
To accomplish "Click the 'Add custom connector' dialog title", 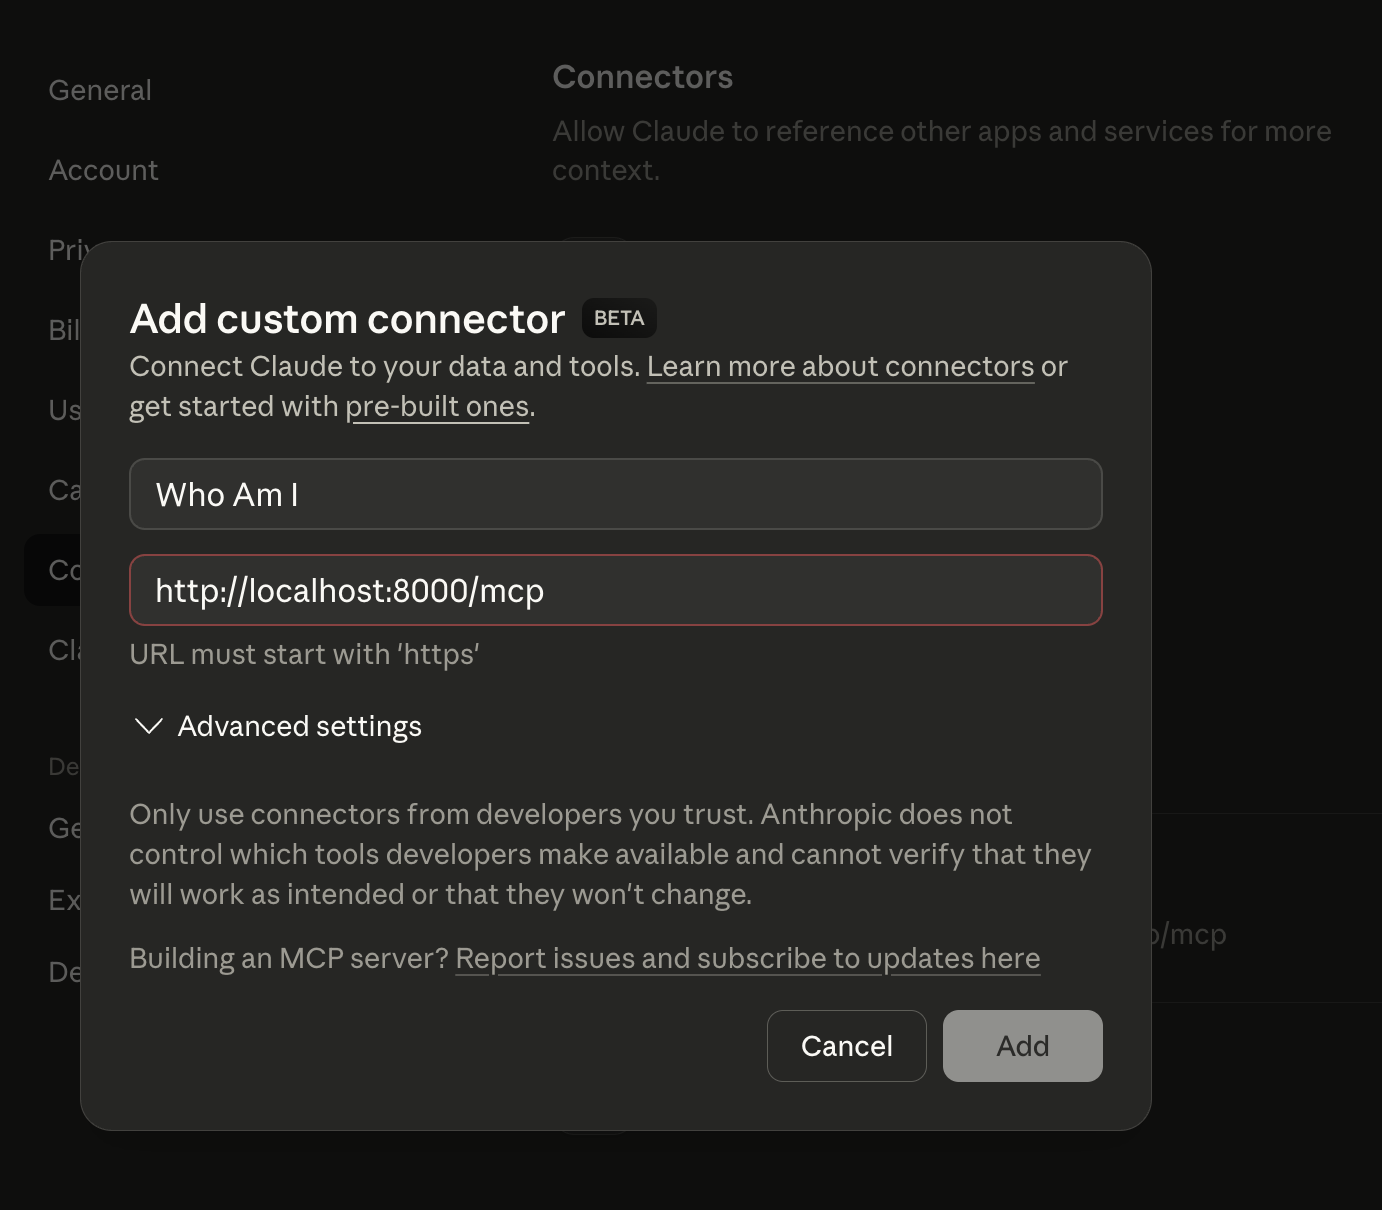I will point(347,318).
